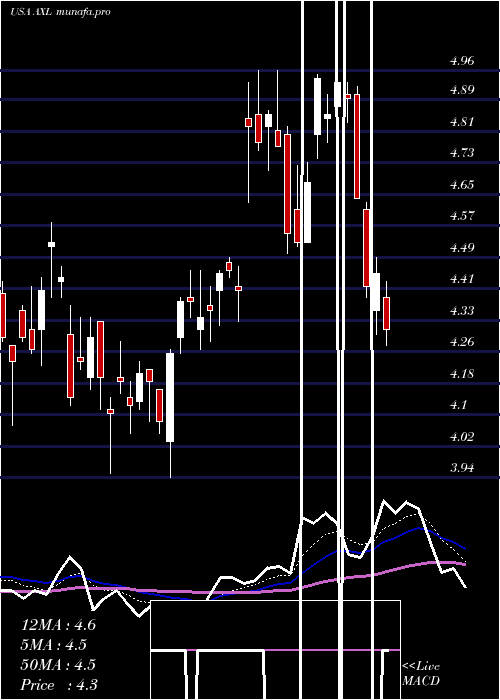Click the 4.49 price axis label

pos(462,248)
